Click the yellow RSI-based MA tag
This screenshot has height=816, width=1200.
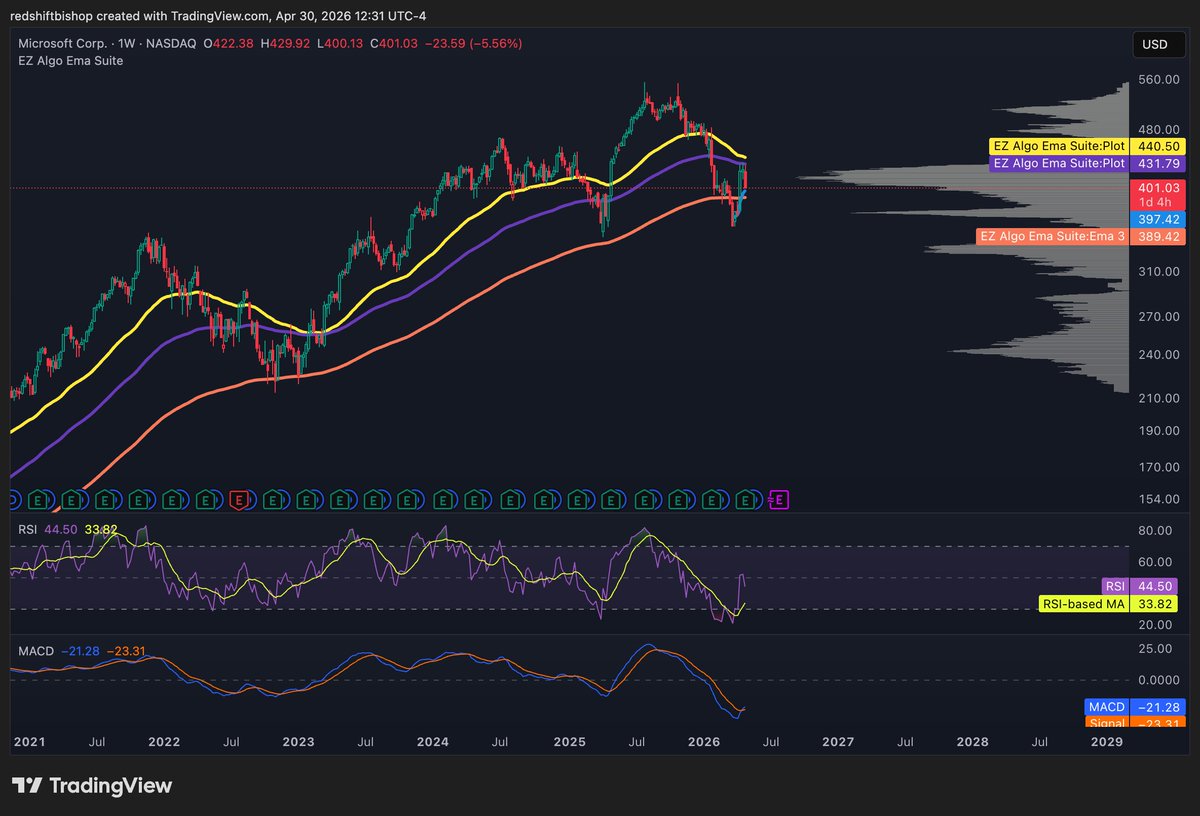tap(1084, 603)
